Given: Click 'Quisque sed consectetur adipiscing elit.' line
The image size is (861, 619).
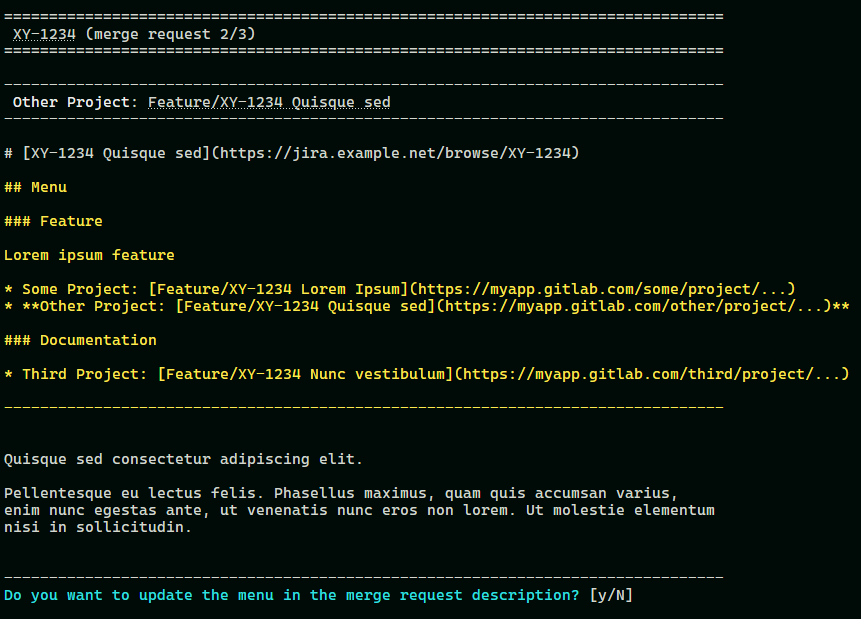Looking at the screenshot, I should (x=183, y=459).
